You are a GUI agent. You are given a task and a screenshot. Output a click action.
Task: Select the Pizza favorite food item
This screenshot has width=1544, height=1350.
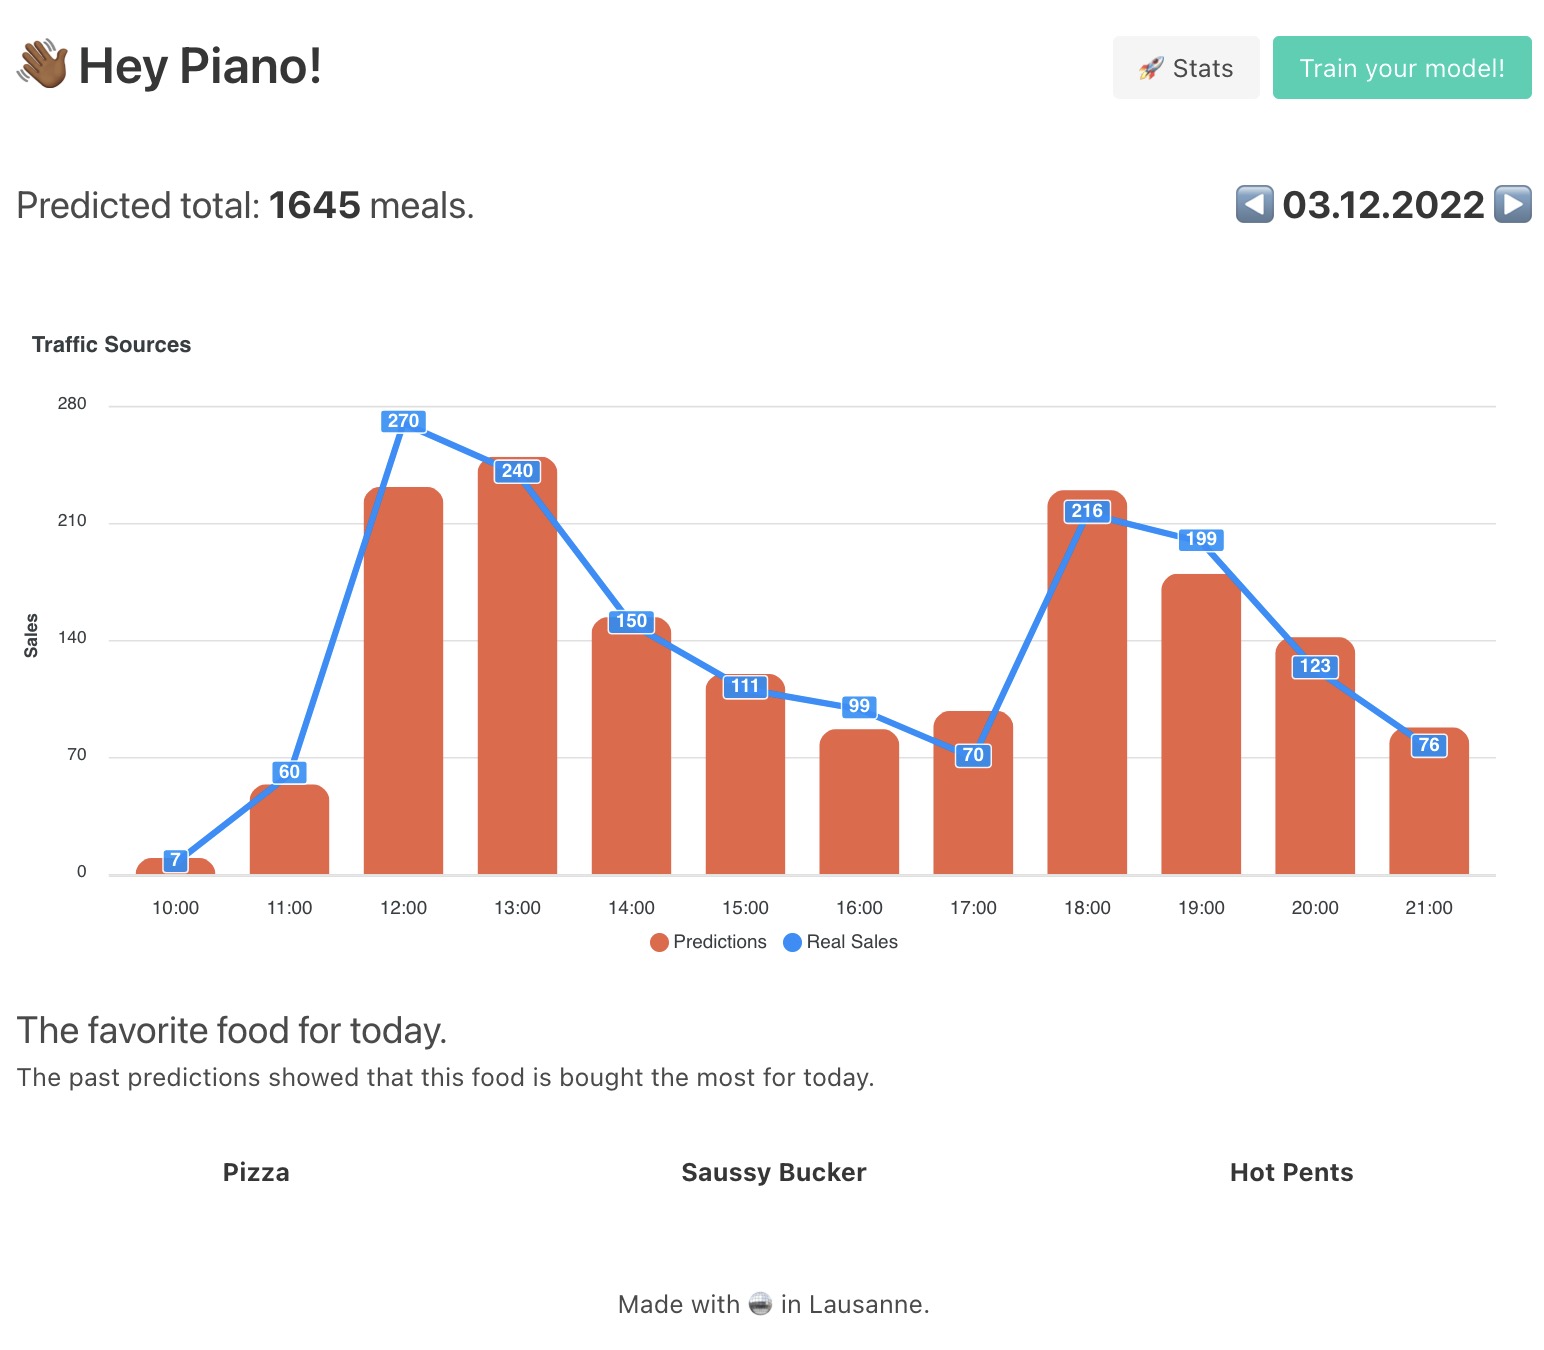pos(256,1172)
